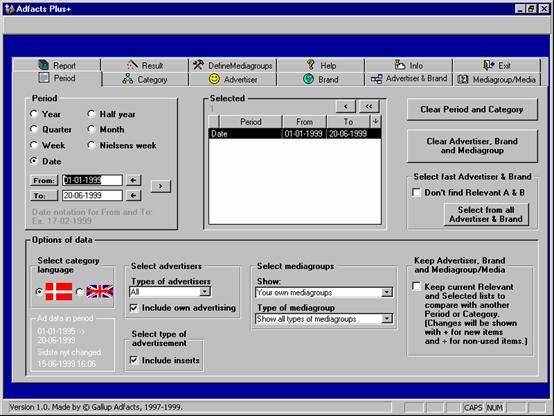Click the Mediagroup/Media icon
Image resolution: width=554 pixels, height=416 pixels.
463,79
